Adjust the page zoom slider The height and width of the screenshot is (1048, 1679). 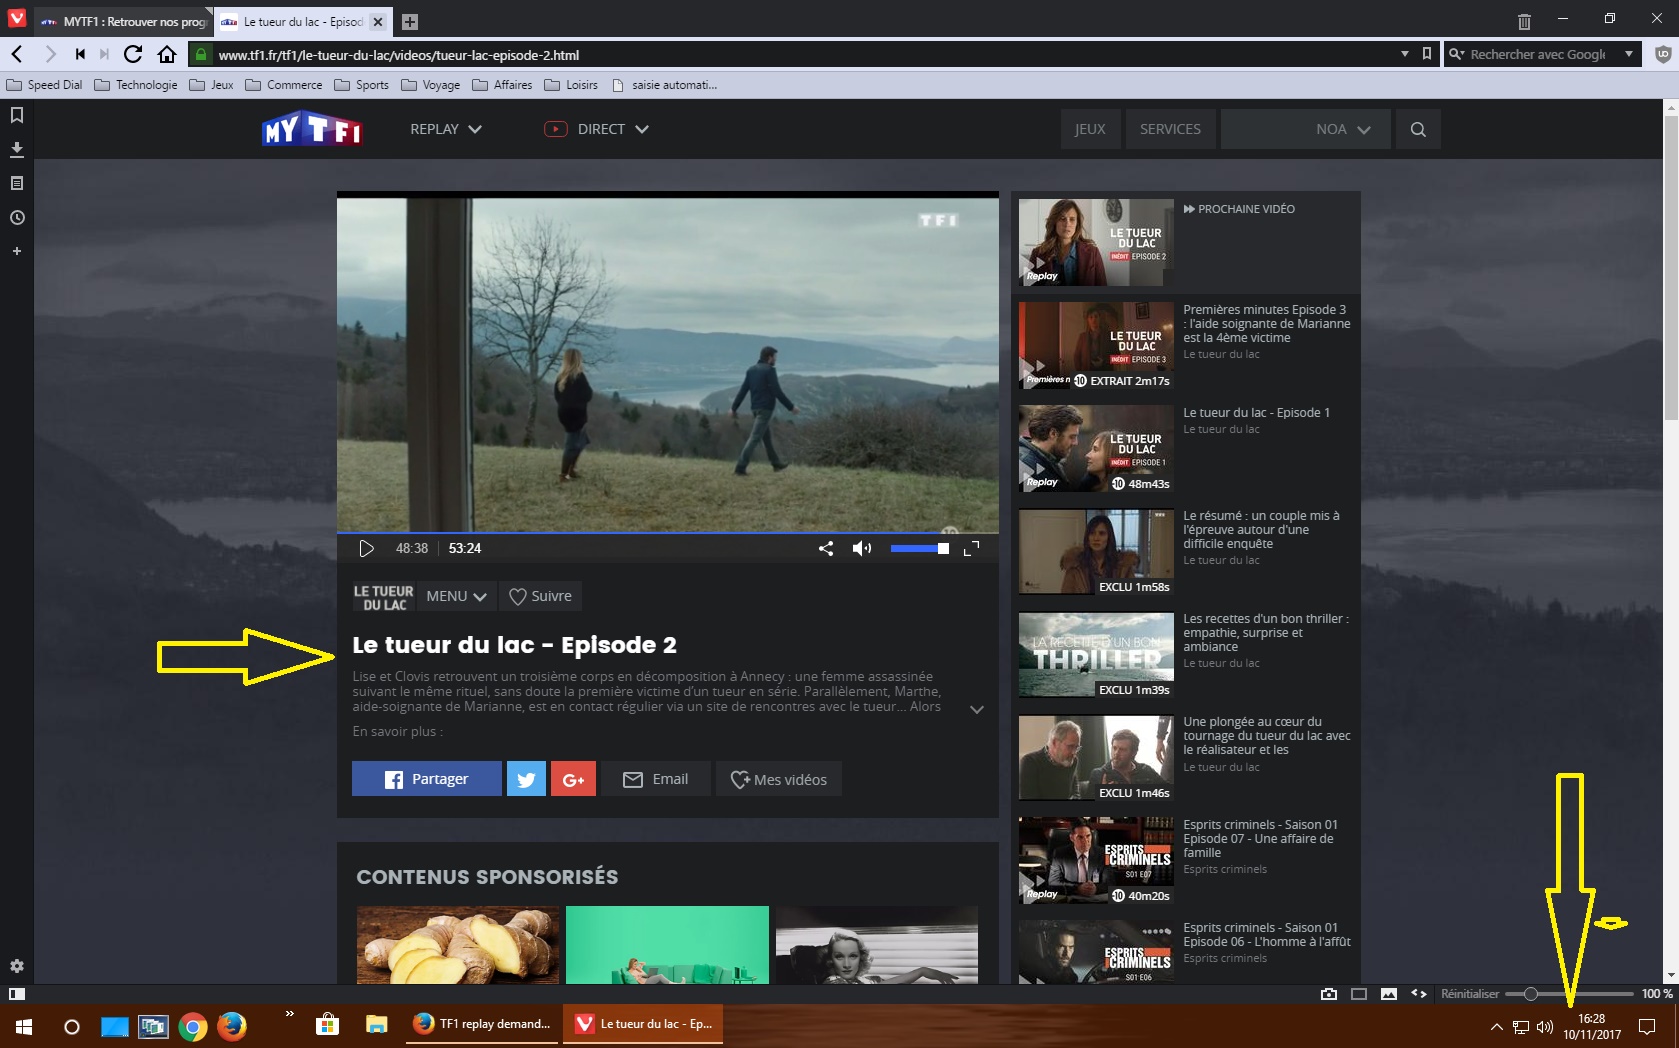click(x=1568, y=994)
